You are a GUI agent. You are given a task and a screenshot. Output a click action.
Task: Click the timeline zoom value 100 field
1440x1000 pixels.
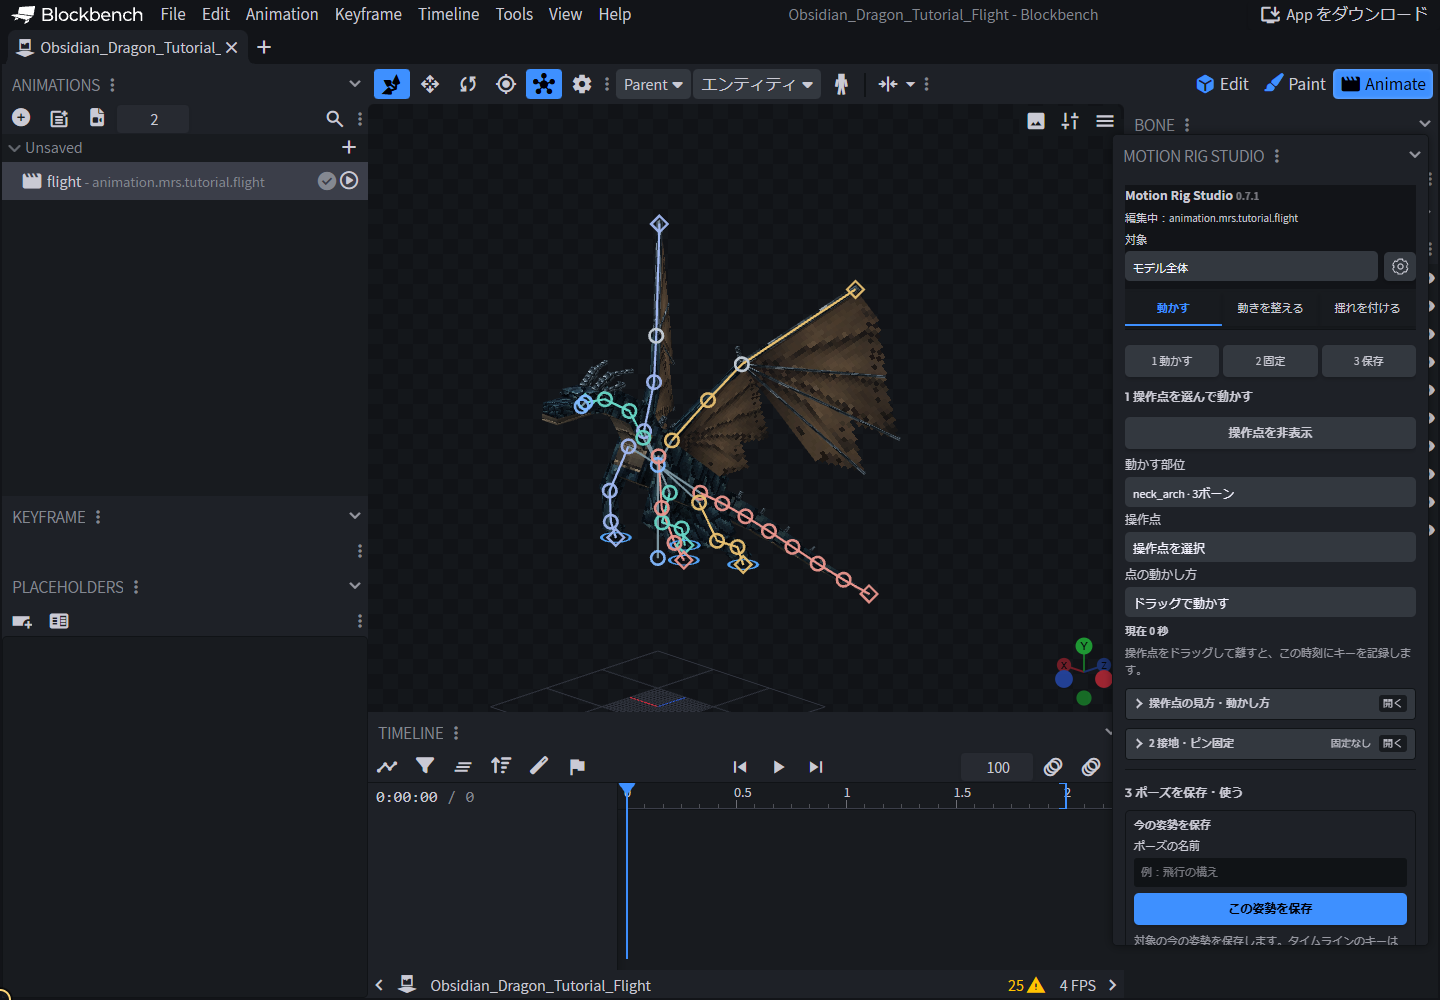tap(998, 767)
